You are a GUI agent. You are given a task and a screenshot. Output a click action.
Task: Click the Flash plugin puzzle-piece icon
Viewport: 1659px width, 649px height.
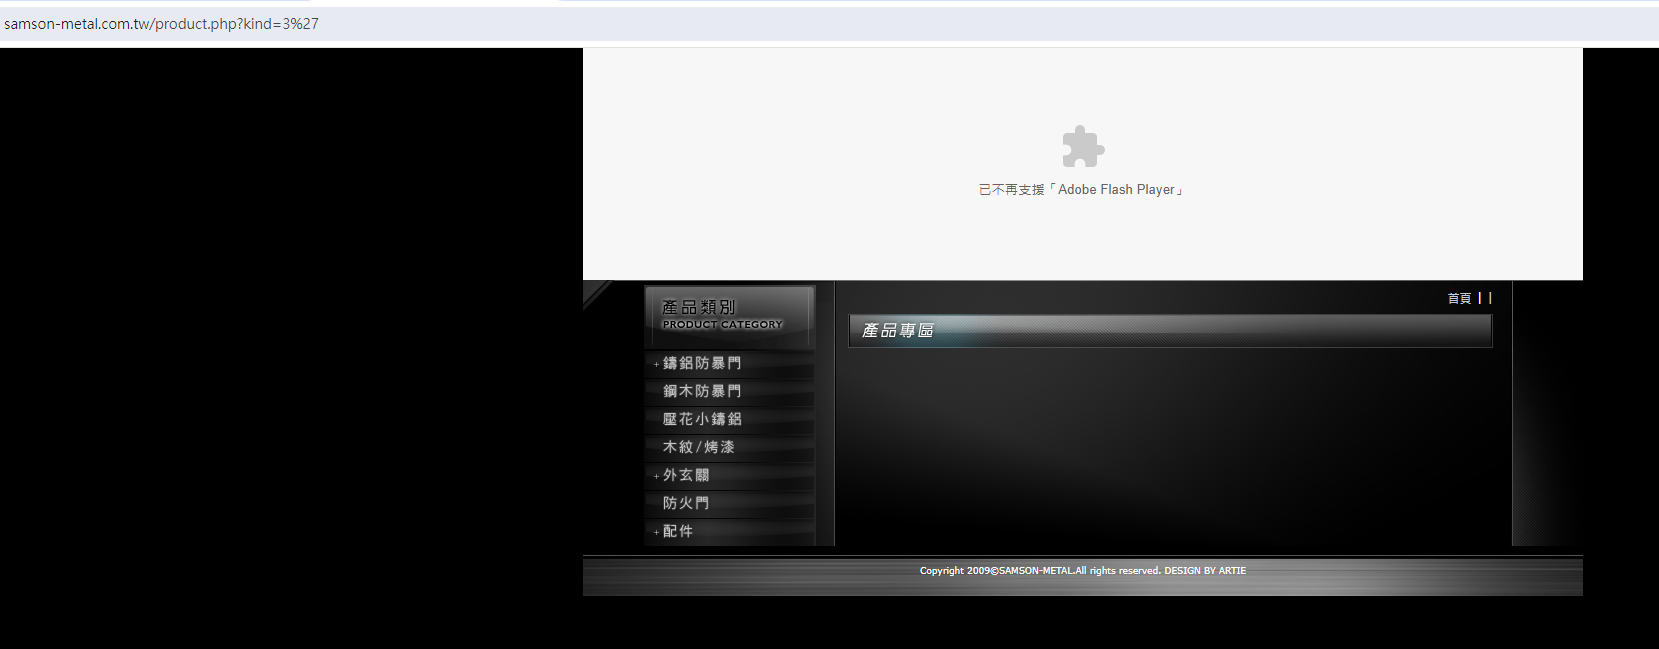click(1083, 147)
